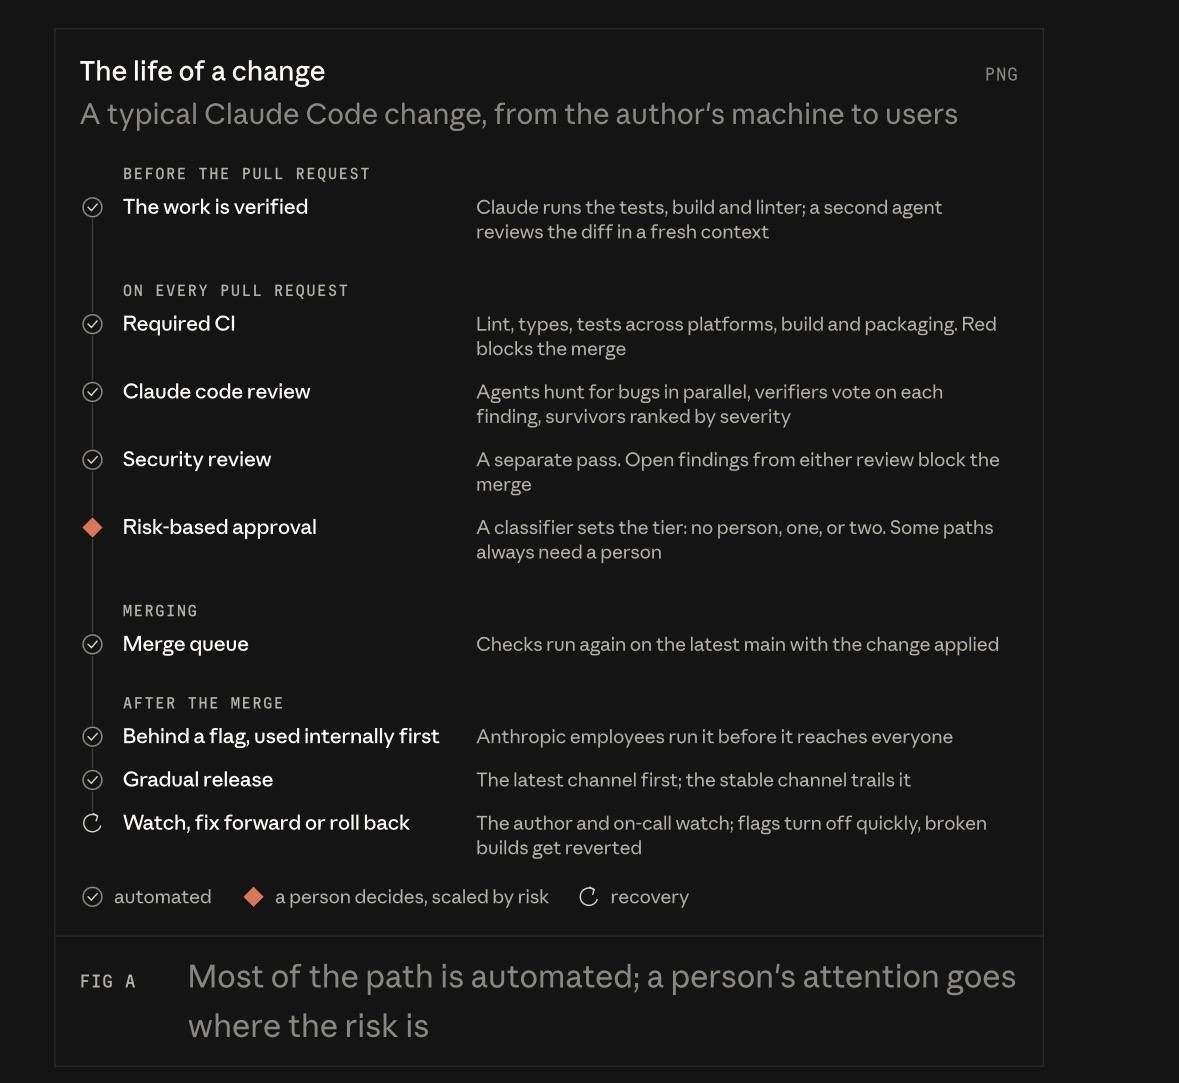The height and width of the screenshot is (1083, 1179).
Task: Click the orange diamond legend swatch
Action: point(253,896)
